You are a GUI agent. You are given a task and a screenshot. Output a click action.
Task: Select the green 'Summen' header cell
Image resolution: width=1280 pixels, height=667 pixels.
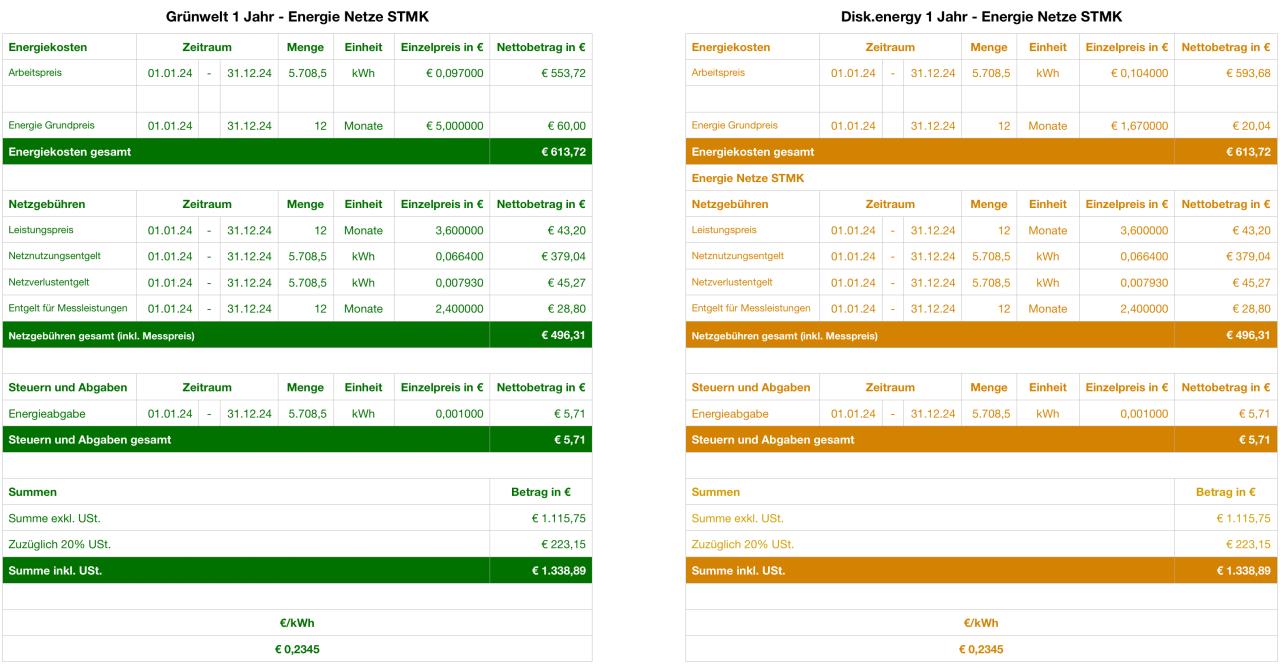(33, 492)
